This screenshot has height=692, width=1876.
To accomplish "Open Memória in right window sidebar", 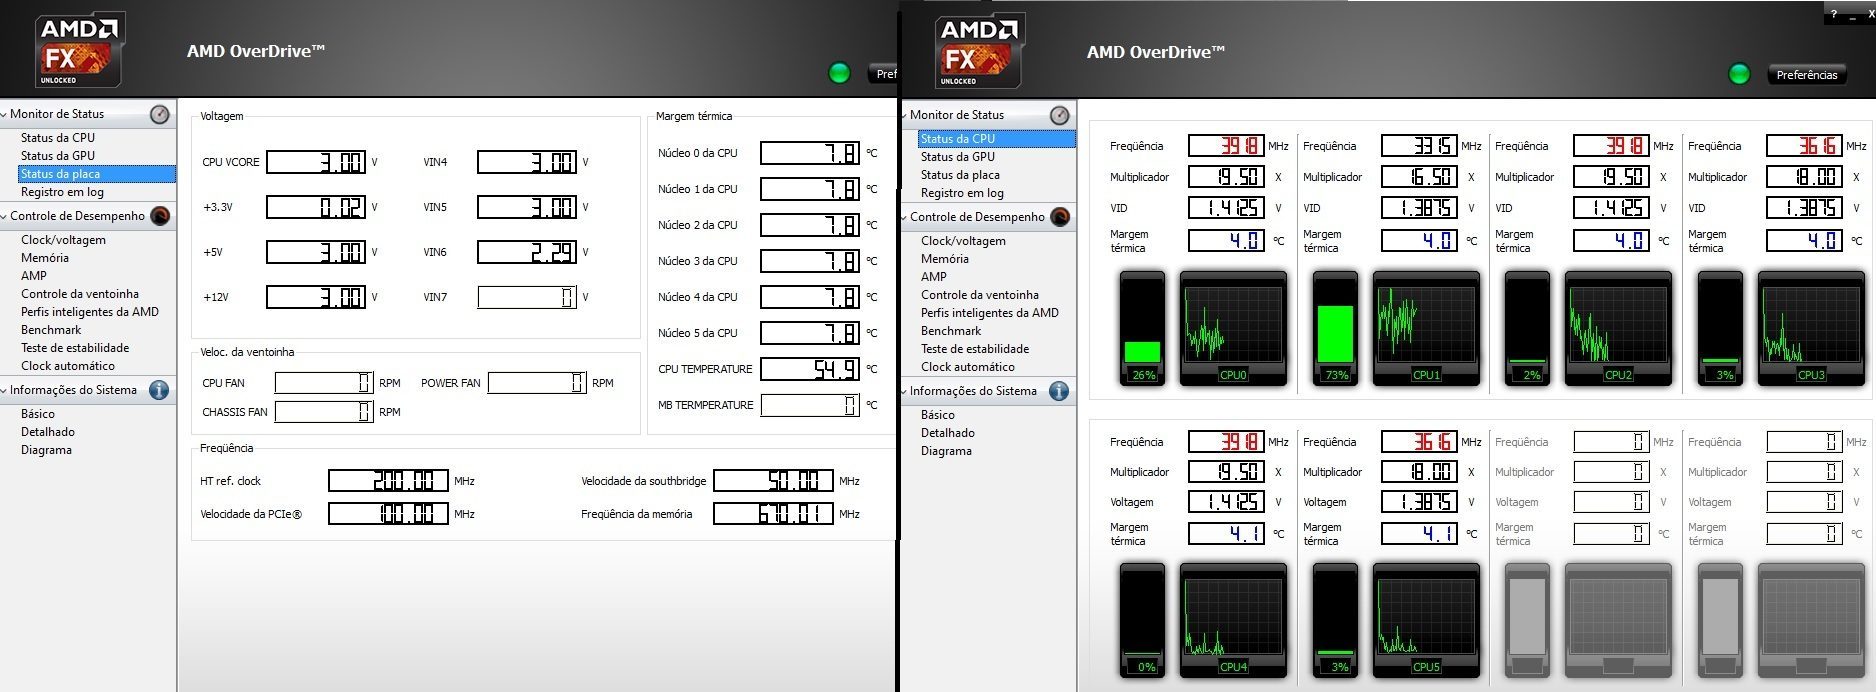I will [945, 259].
